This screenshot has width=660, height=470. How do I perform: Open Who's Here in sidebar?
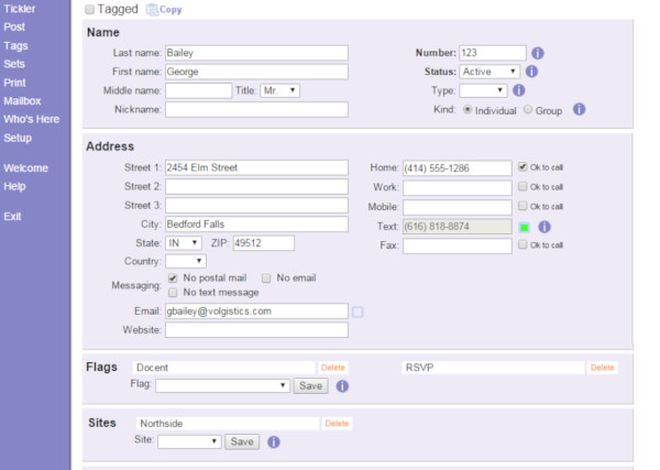point(32,119)
